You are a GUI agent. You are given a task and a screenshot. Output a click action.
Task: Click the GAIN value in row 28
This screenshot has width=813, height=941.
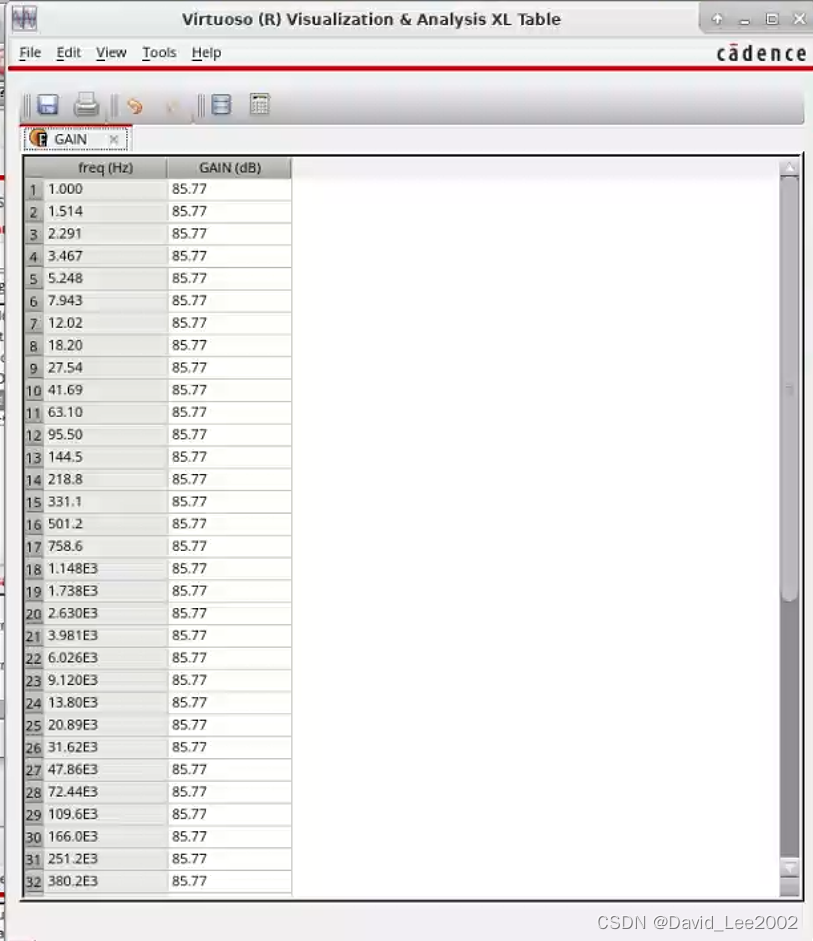(x=230, y=792)
